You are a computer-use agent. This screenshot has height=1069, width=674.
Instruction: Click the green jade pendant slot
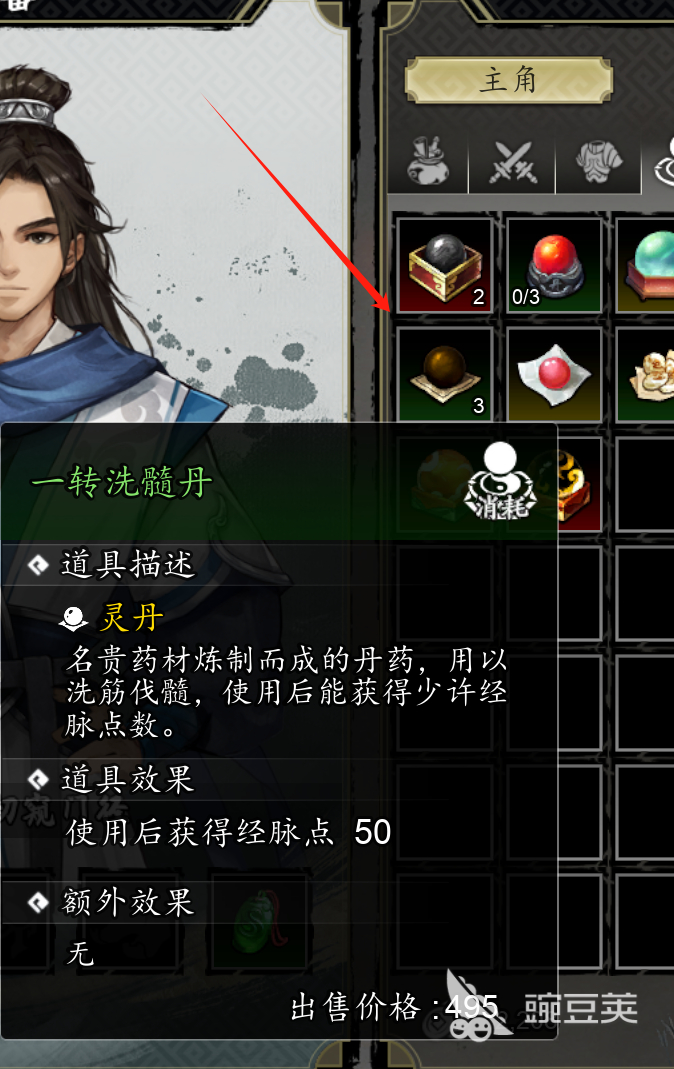pyautogui.click(x=258, y=922)
